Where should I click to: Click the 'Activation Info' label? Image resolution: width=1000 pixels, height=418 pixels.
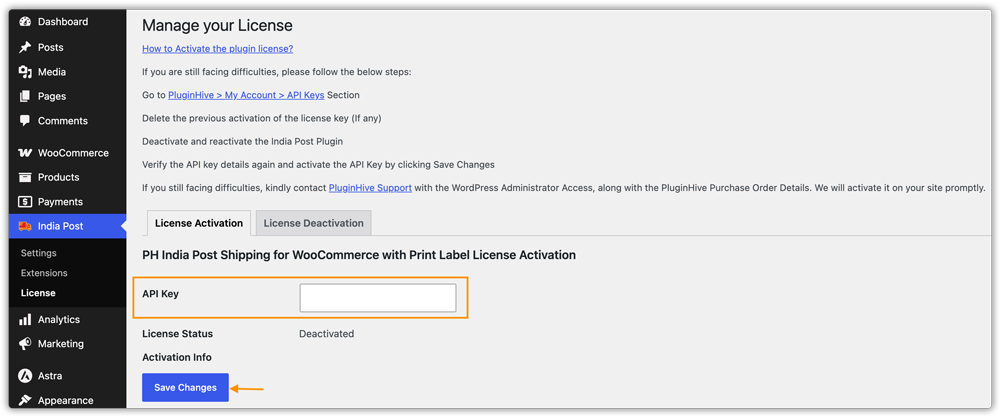tap(177, 357)
